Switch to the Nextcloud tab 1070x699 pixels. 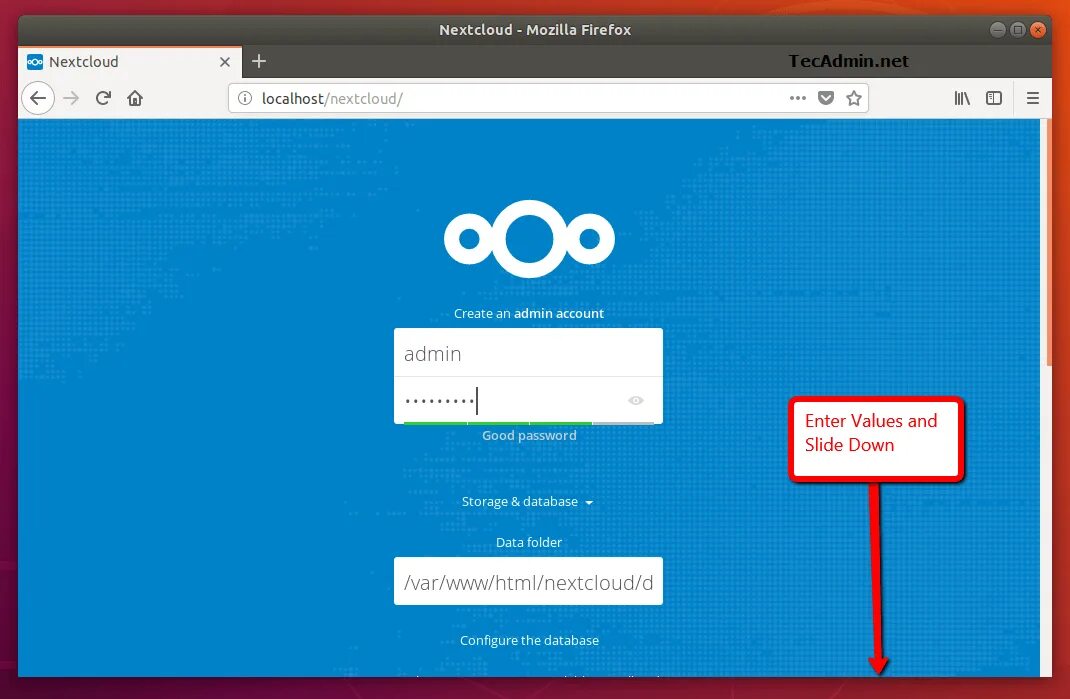[x=130, y=62]
